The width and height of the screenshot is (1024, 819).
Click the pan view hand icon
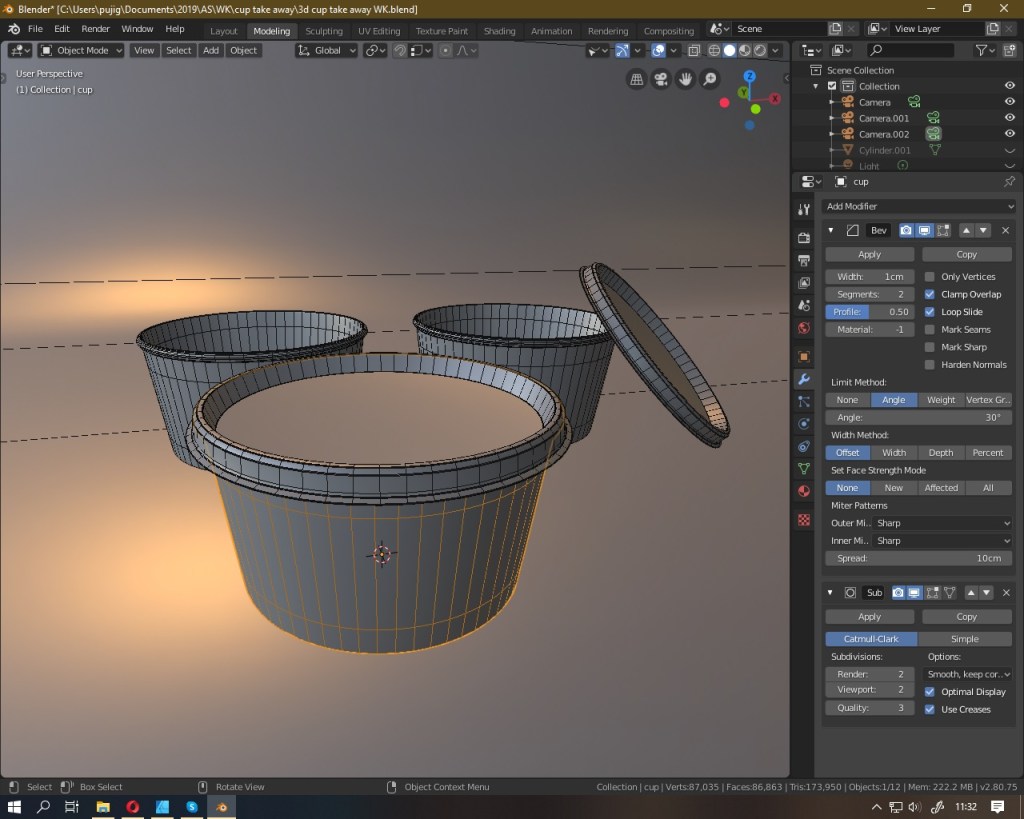685,80
